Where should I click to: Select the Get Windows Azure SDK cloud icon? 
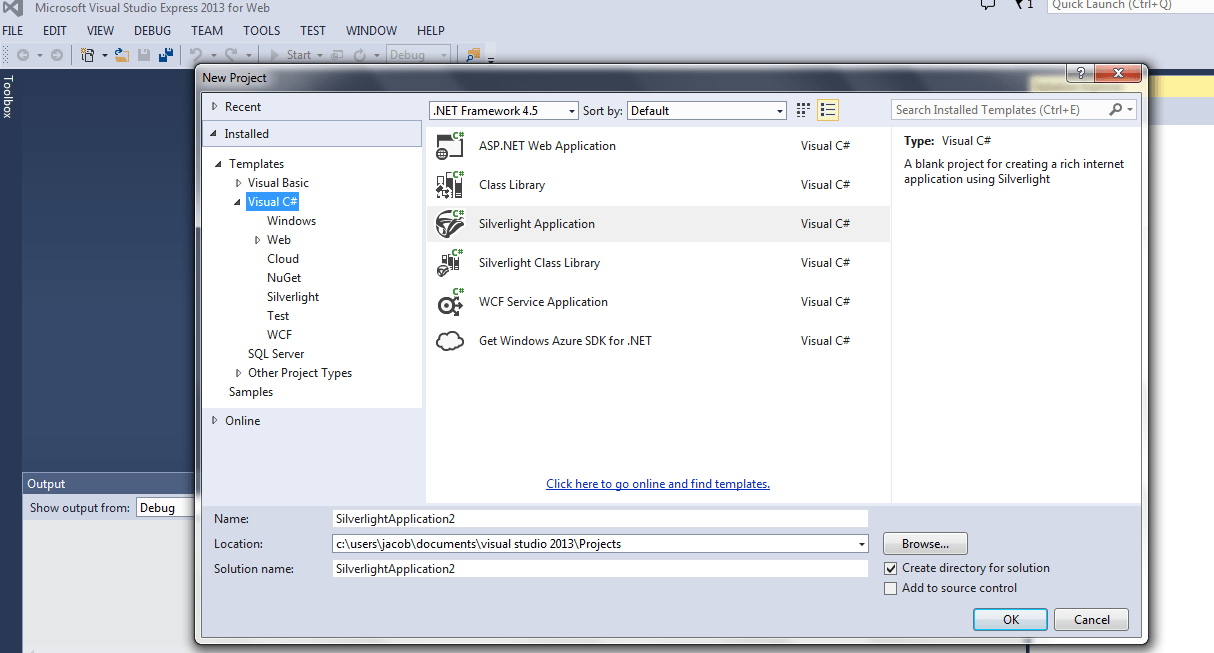pos(450,341)
